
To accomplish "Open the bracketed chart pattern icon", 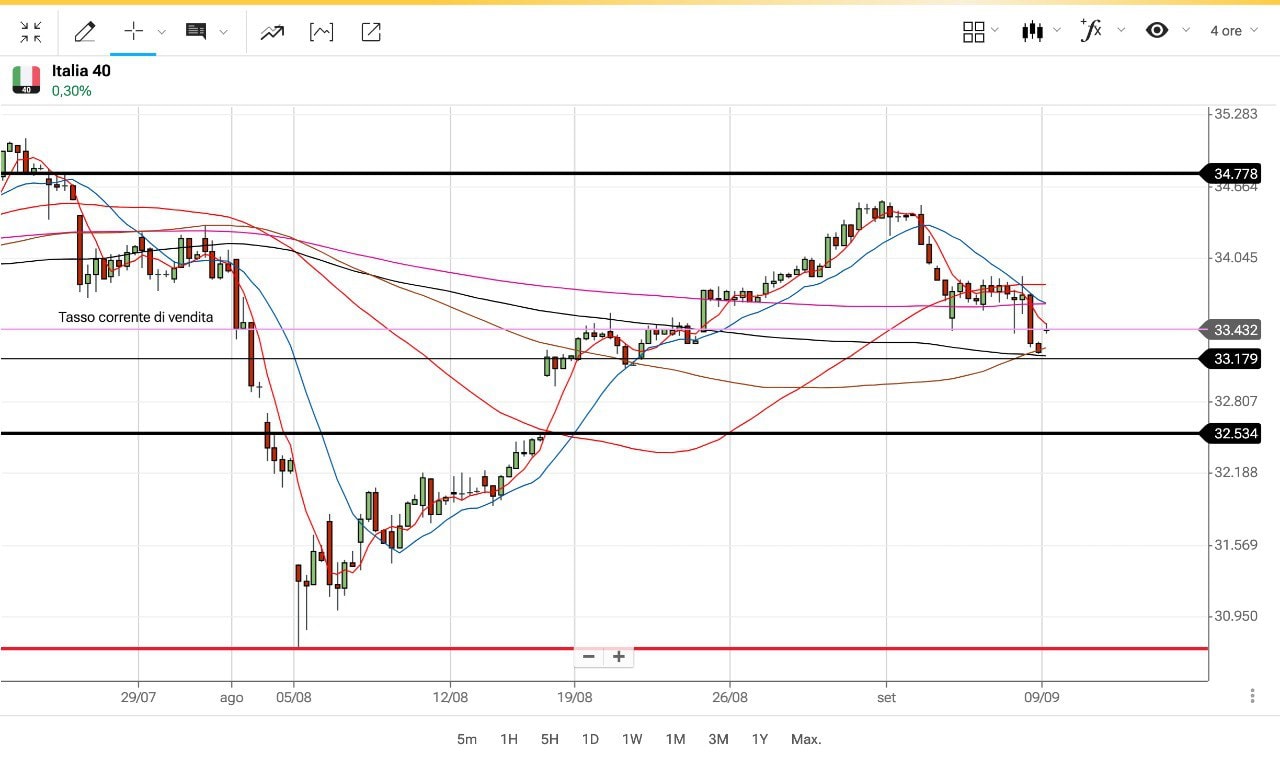I will click(x=321, y=32).
